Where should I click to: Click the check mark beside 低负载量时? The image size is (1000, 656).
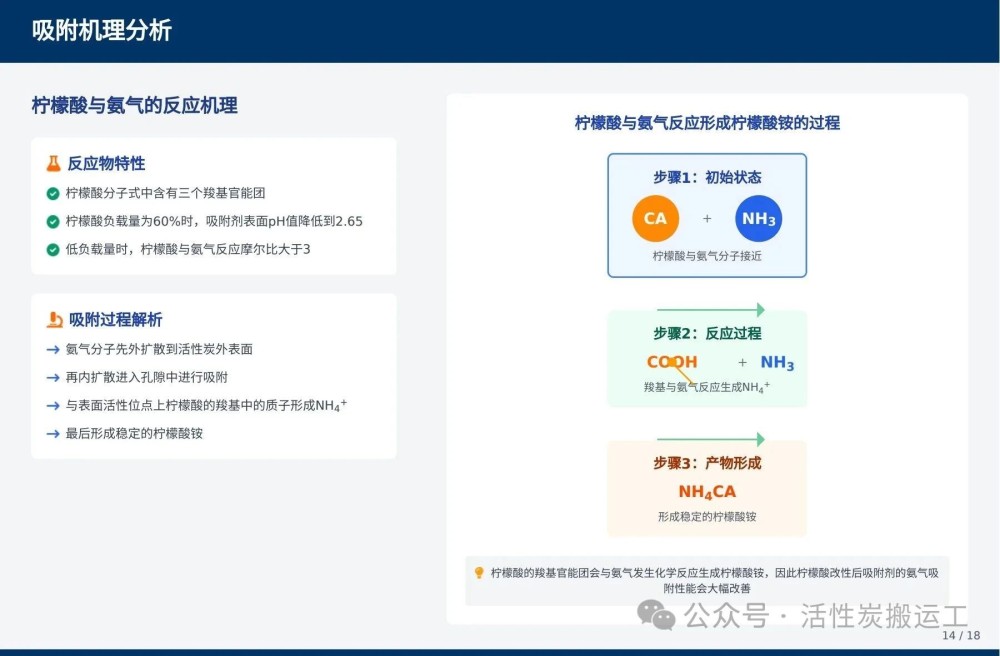[53, 249]
